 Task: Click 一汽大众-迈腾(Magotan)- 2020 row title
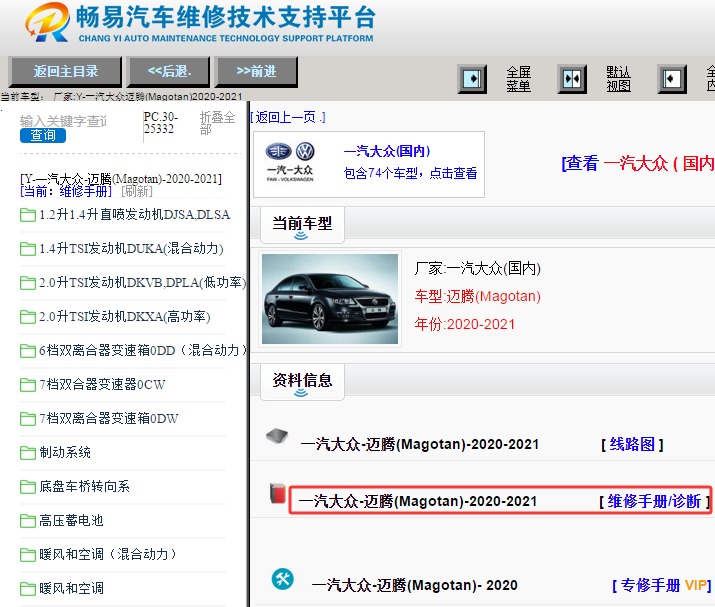pos(414,585)
